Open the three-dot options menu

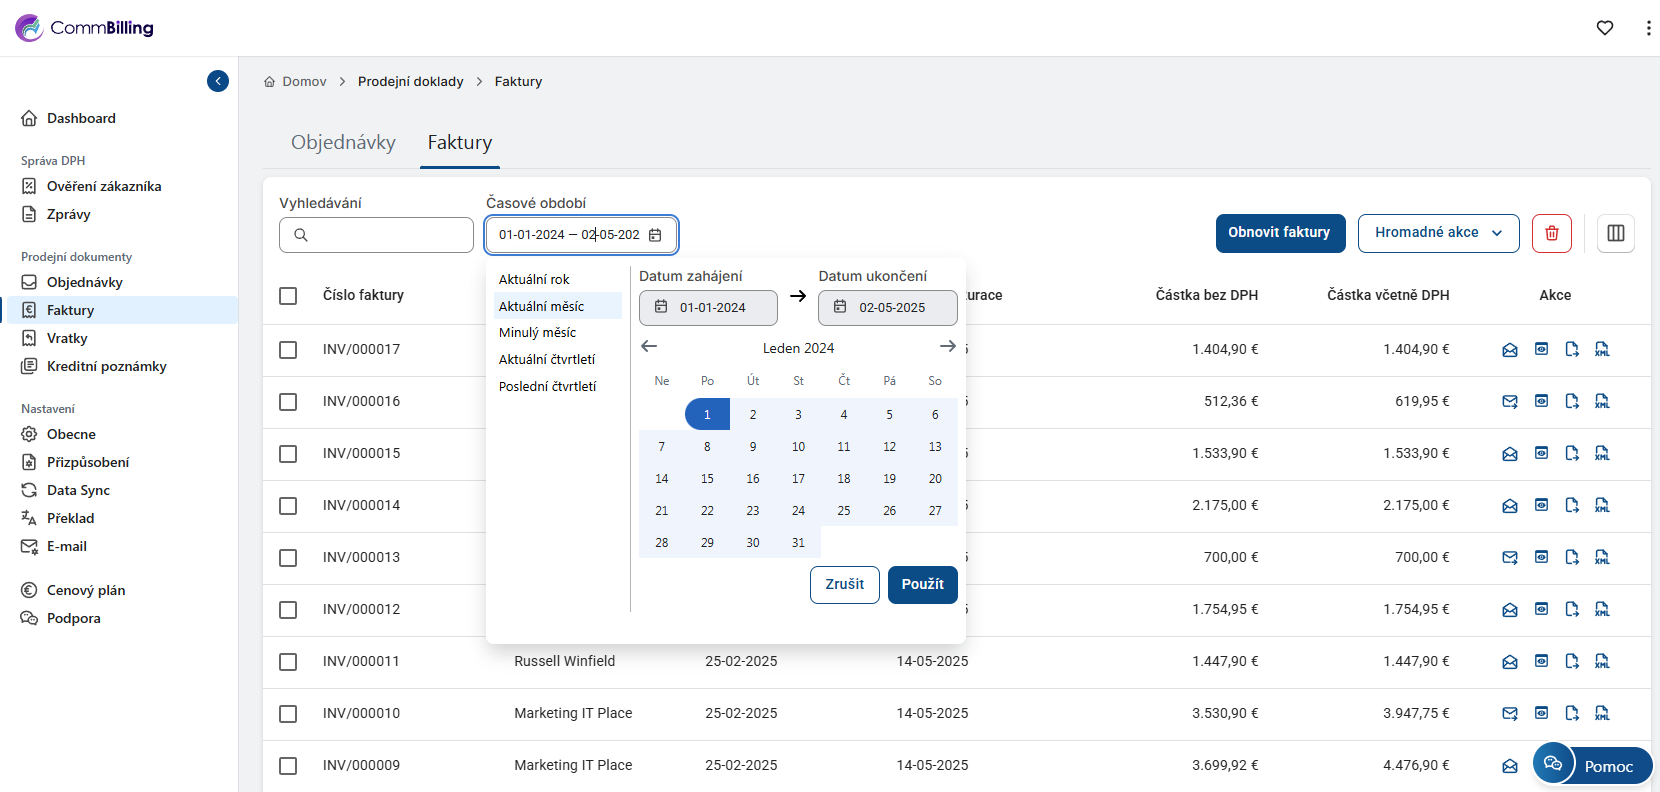click(1648, 28)
